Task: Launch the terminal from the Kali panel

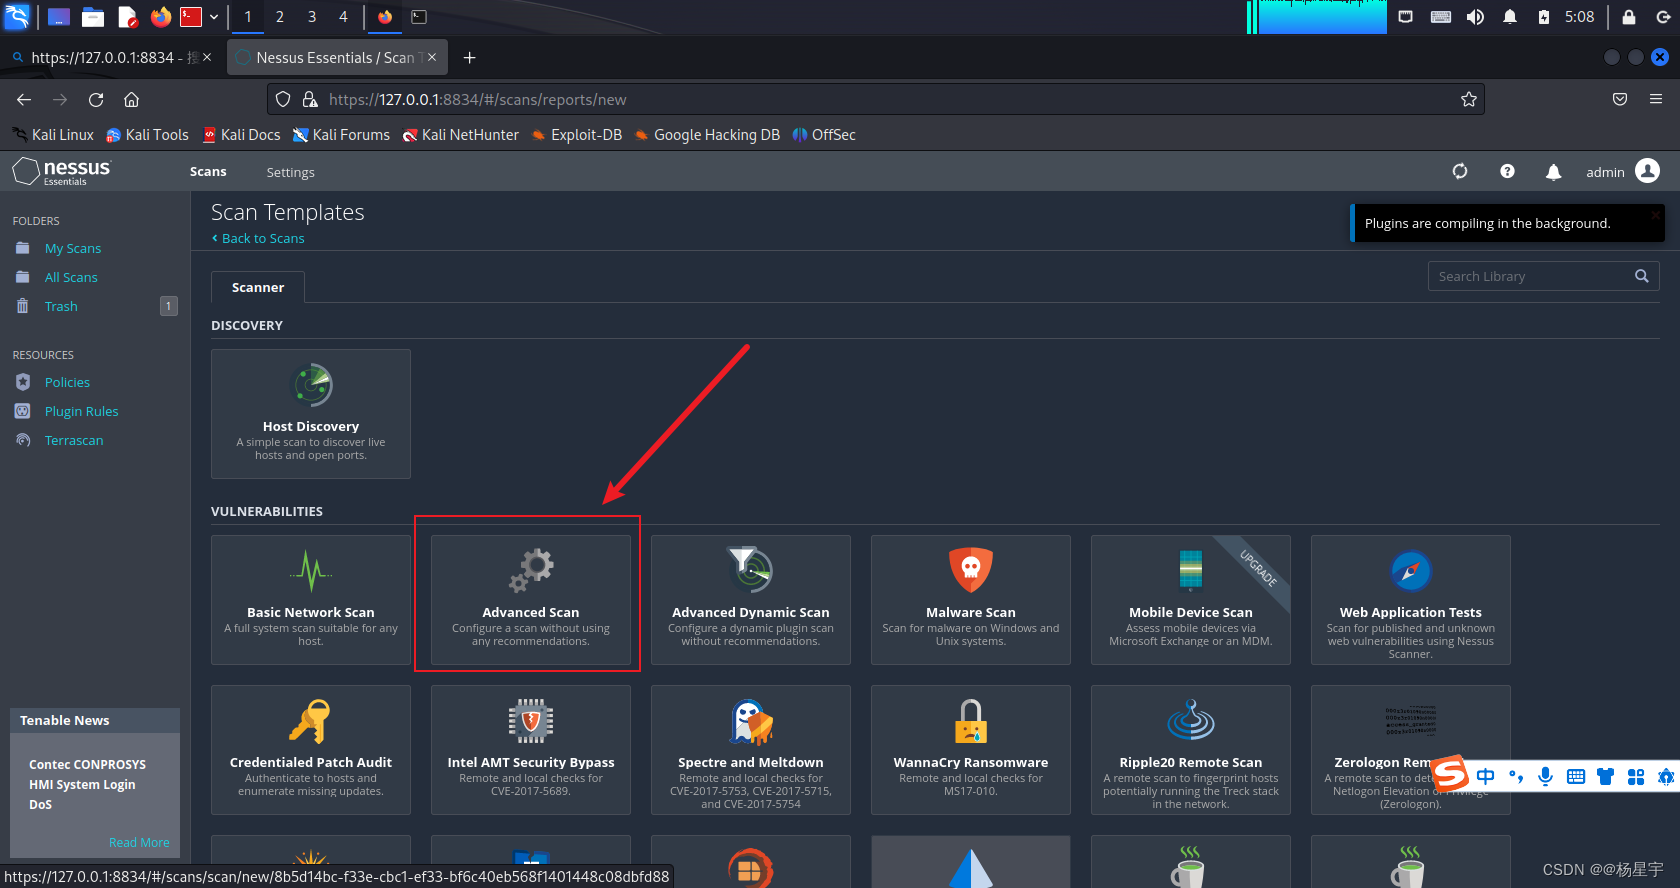Action: pyautogui.click(x=191, y=16)
